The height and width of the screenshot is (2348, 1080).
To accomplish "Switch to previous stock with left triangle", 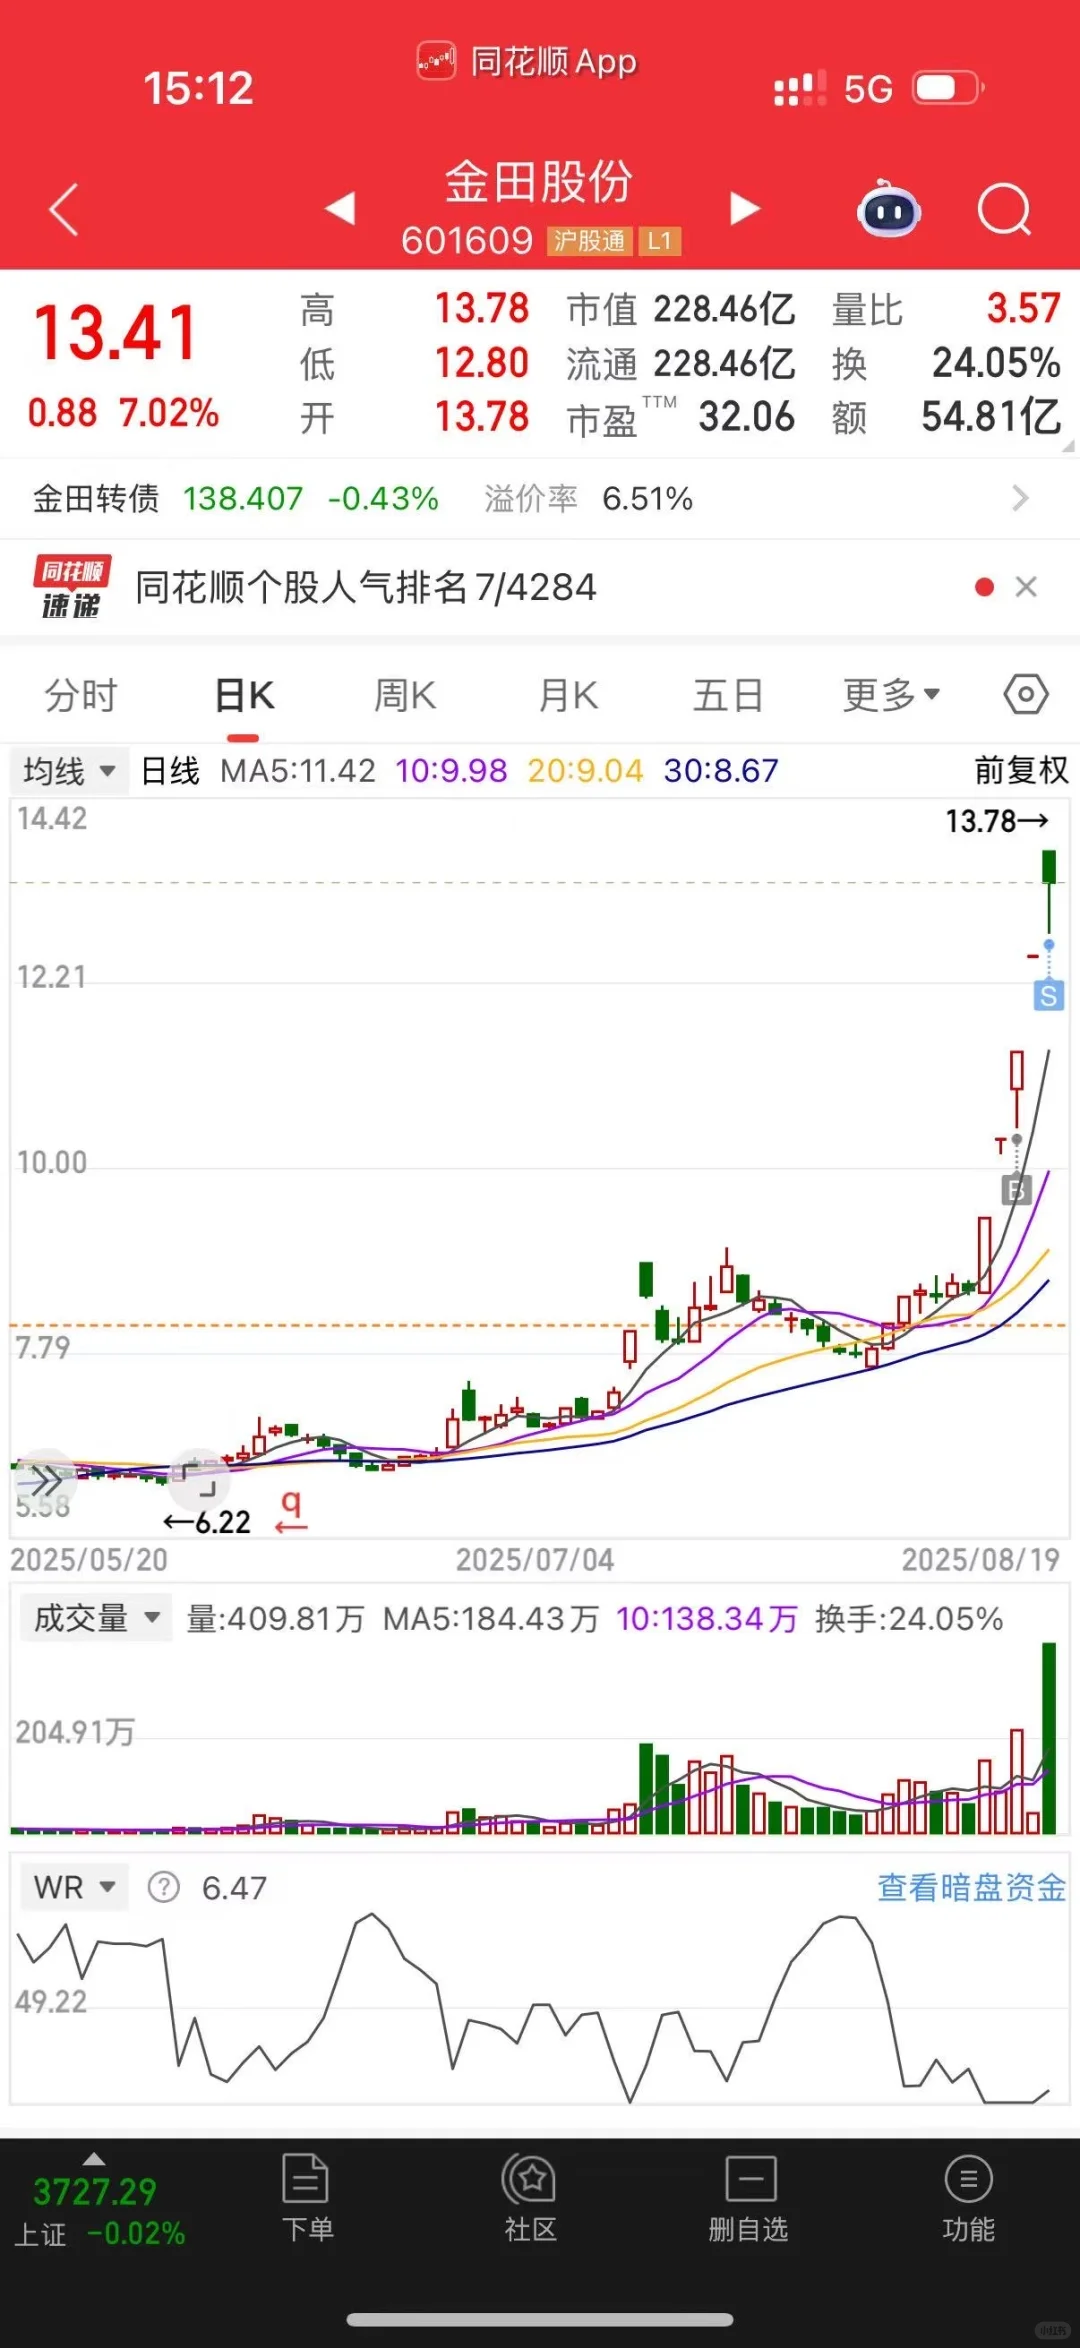I will click(x=340, y=208).
